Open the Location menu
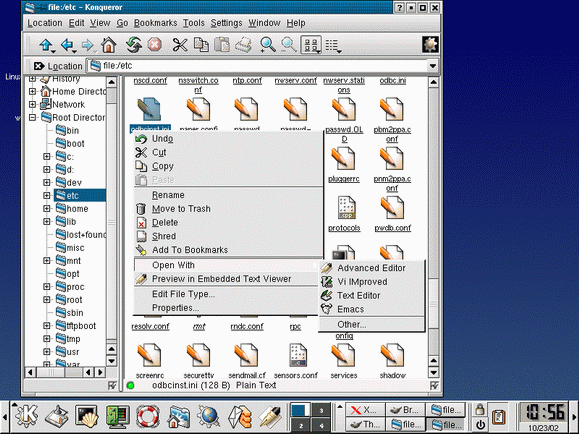579x434 pixels. click(x=45, y=23)
